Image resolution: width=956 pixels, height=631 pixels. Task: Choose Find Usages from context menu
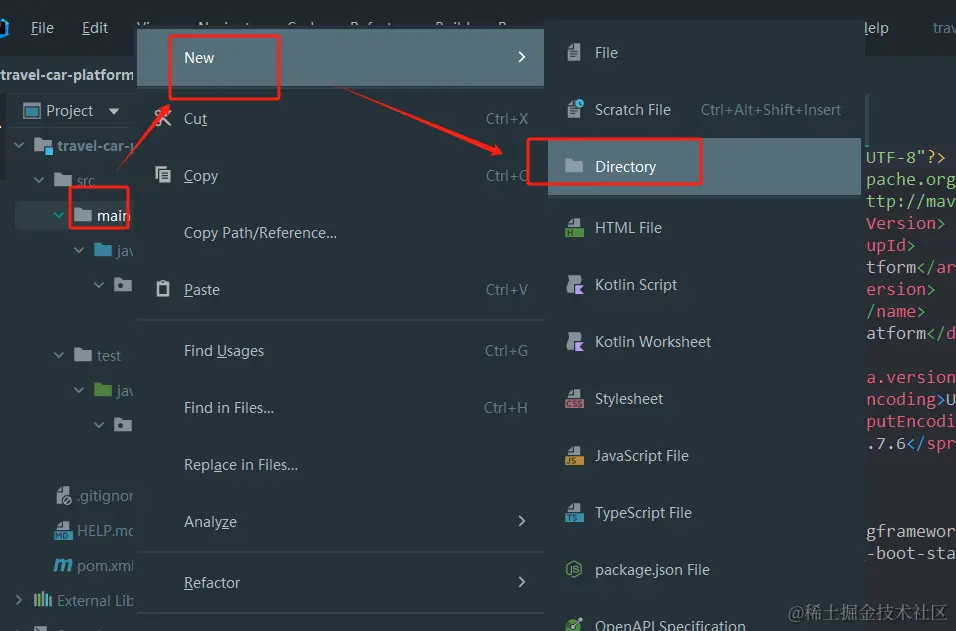[340, 351]
